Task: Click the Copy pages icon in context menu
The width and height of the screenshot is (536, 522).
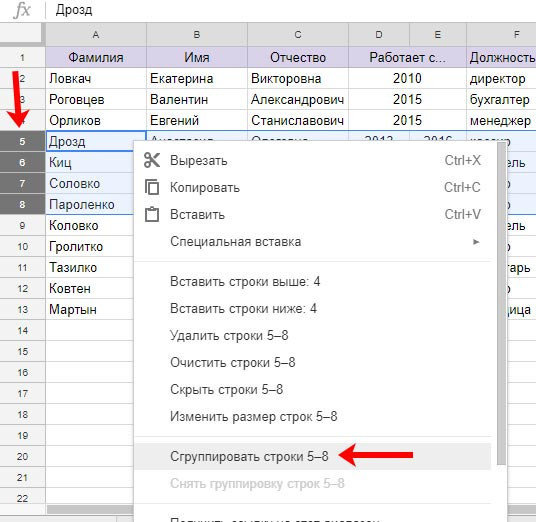Action: tap(152, 187)
